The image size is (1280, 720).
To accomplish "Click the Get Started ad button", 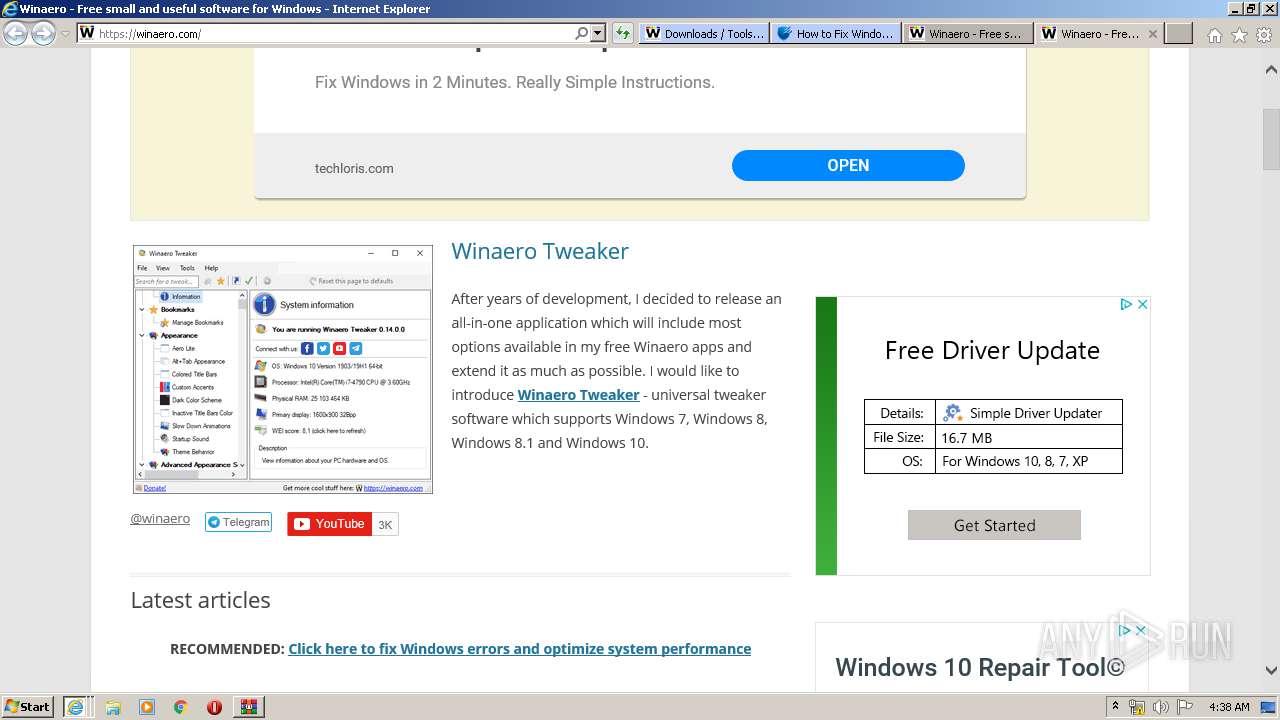I will (994, 525).
